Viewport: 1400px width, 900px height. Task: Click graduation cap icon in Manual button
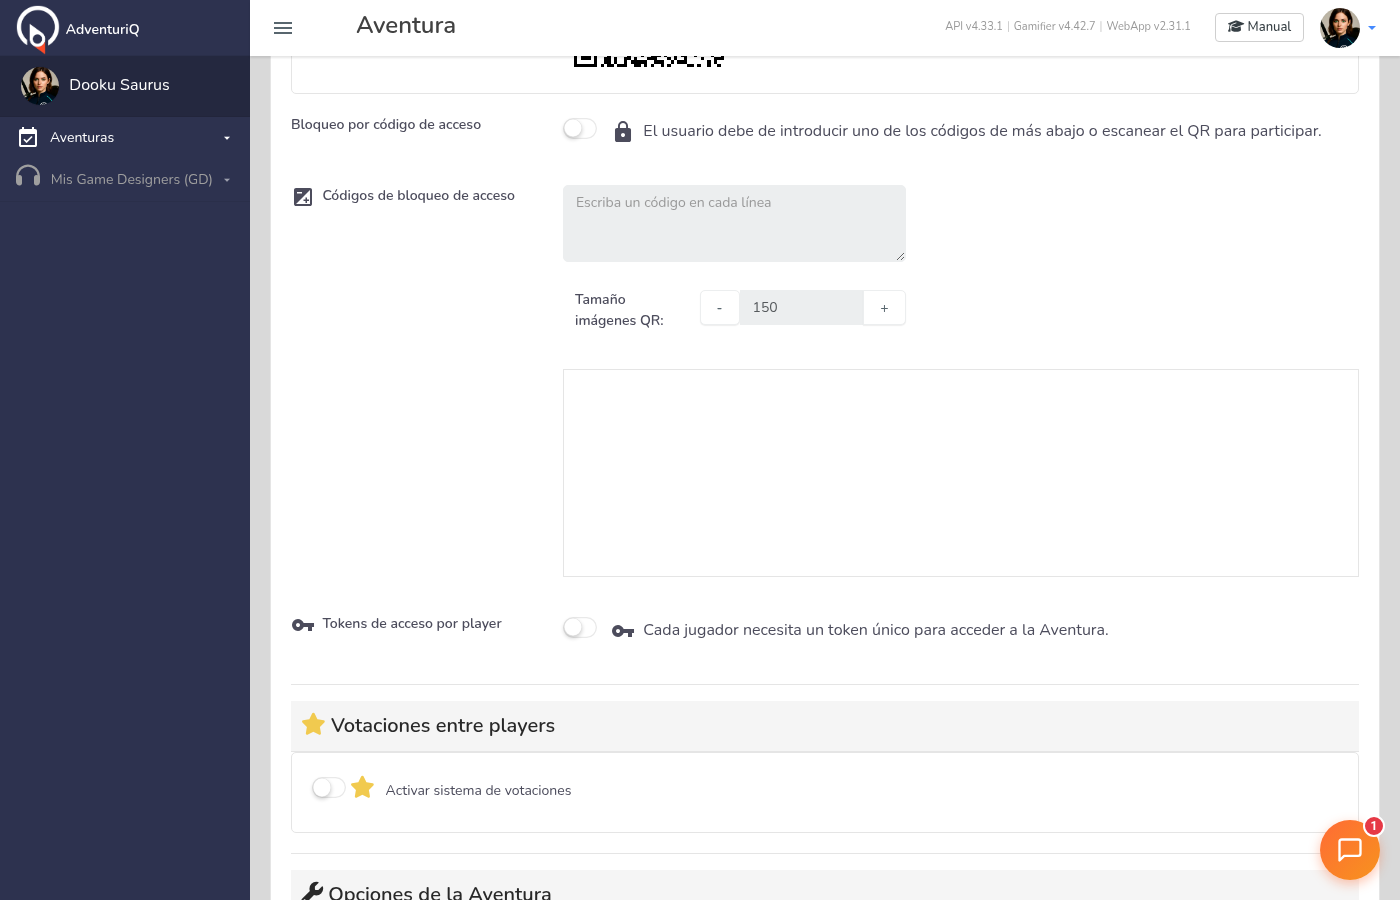point(1236,27)
